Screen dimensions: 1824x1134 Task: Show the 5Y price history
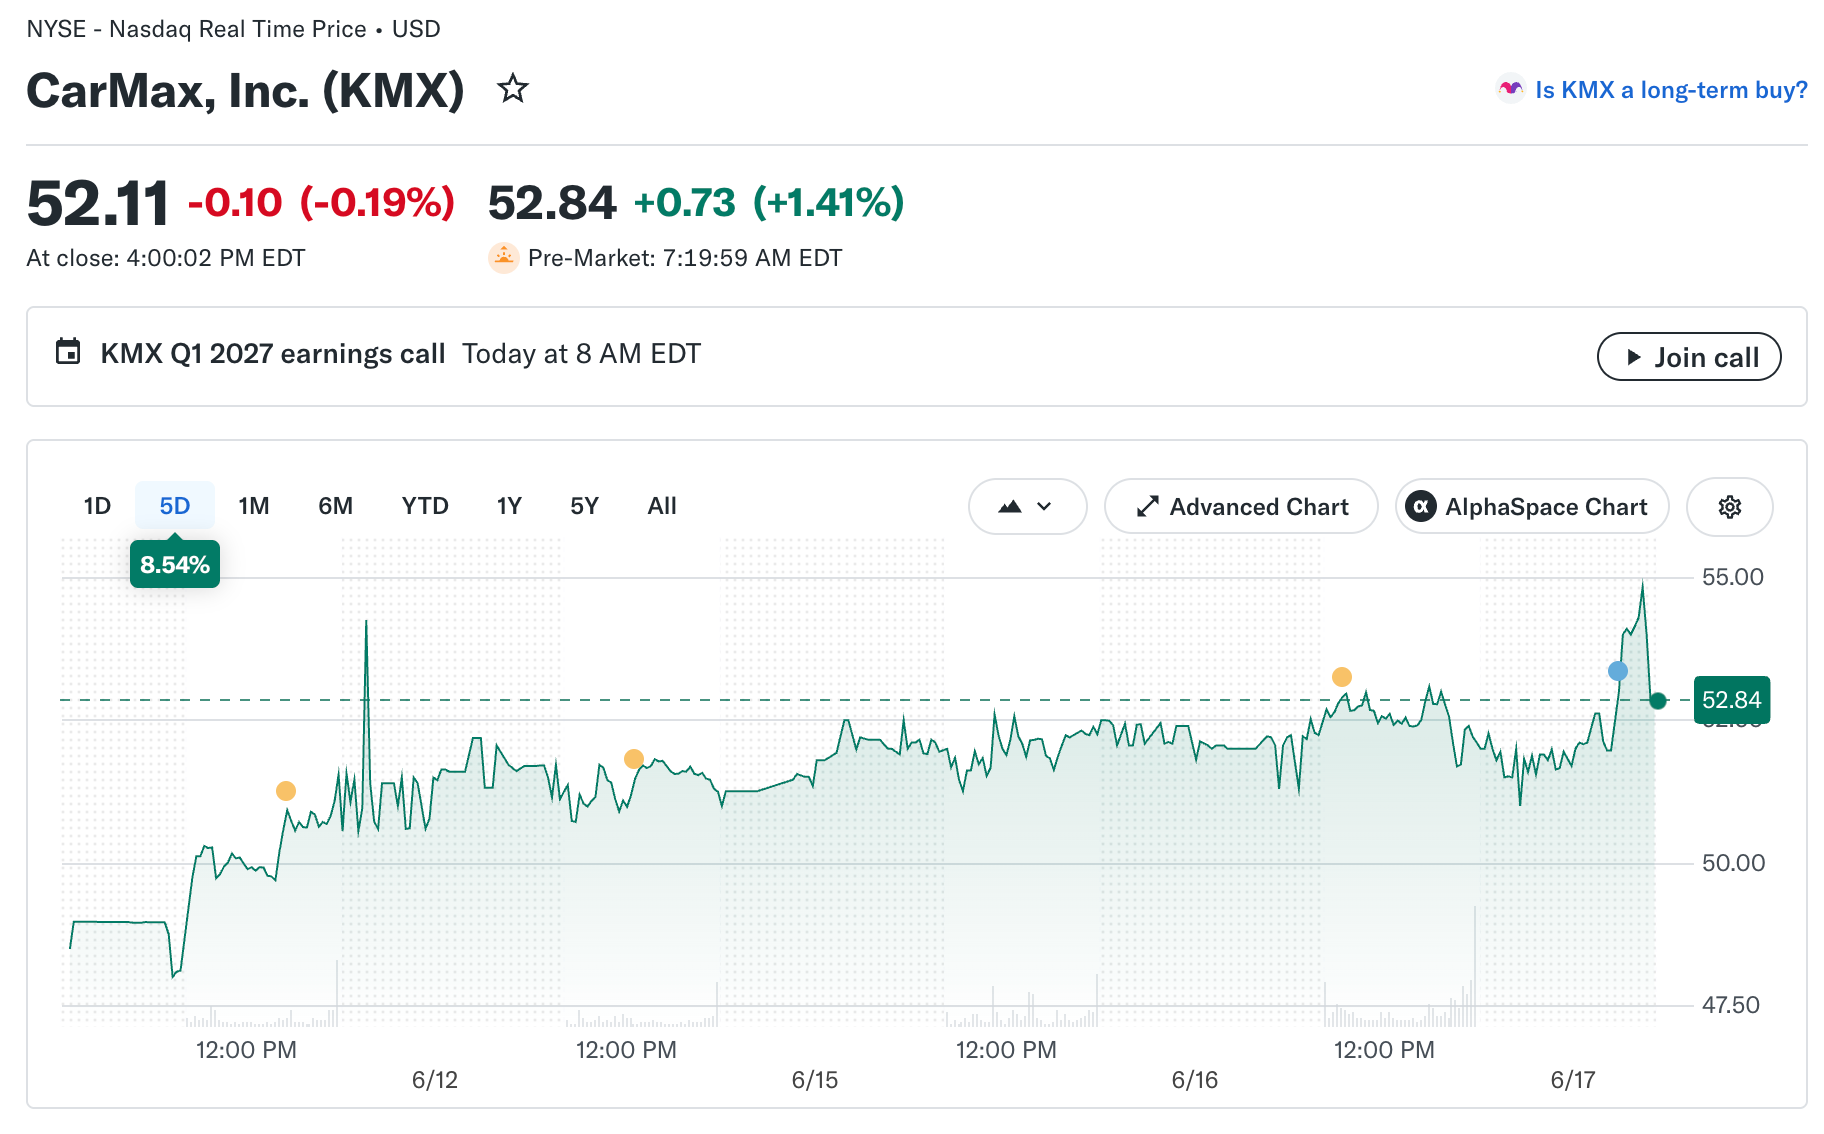584,506
